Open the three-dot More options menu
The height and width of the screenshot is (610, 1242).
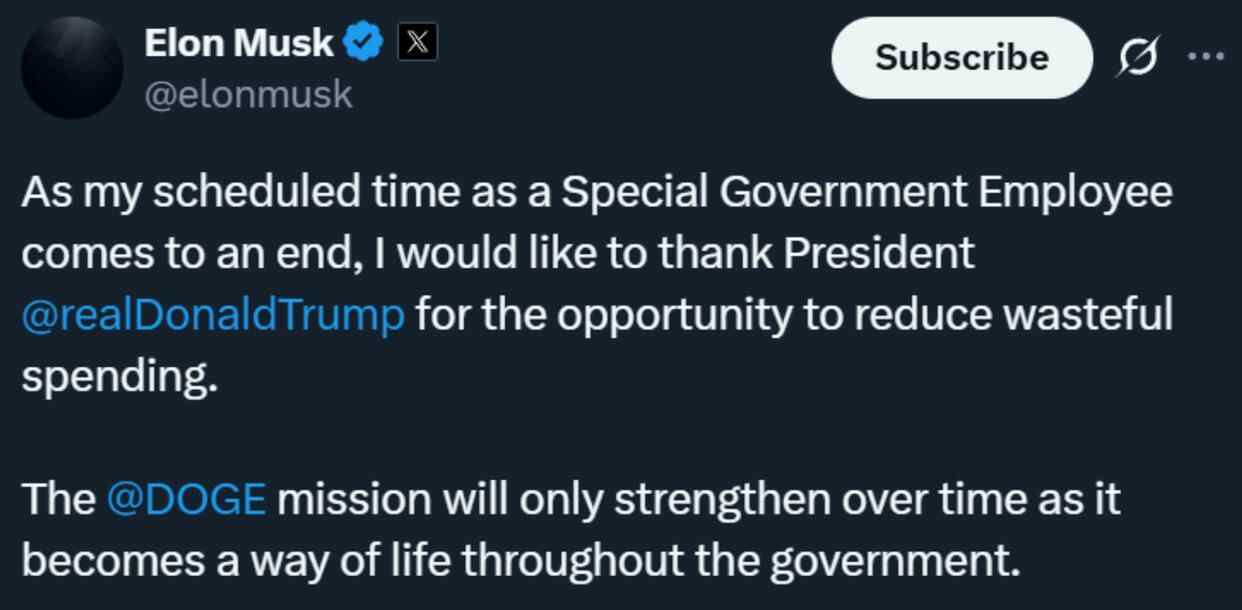pyautogui.click(x=1205, y=57)
